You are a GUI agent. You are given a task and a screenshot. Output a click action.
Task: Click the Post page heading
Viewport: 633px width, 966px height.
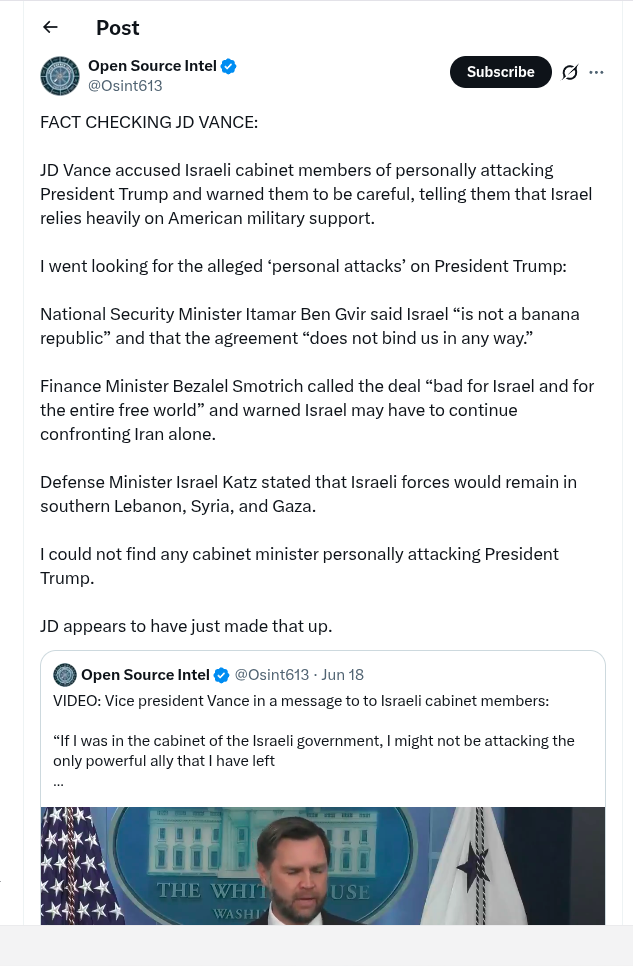click(118, 28)
